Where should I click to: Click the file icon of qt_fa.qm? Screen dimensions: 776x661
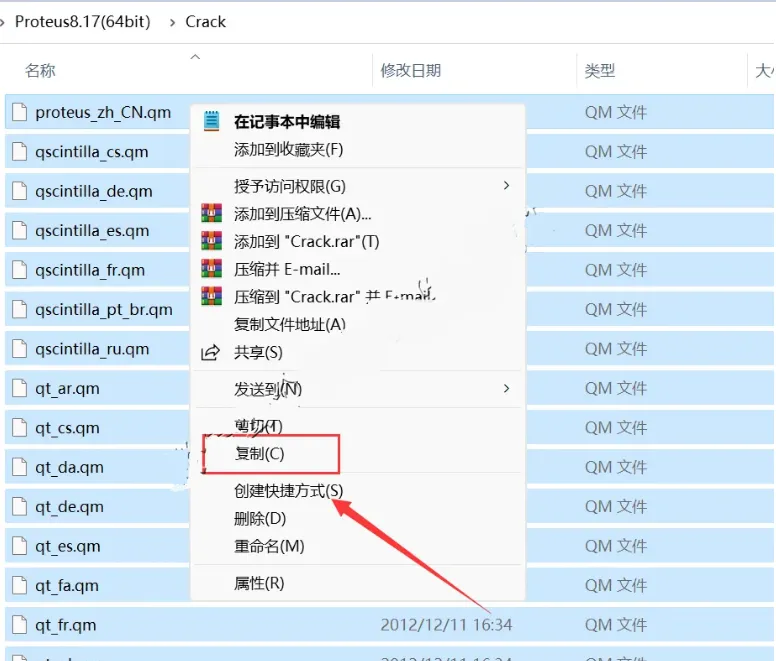pos(19,585)
